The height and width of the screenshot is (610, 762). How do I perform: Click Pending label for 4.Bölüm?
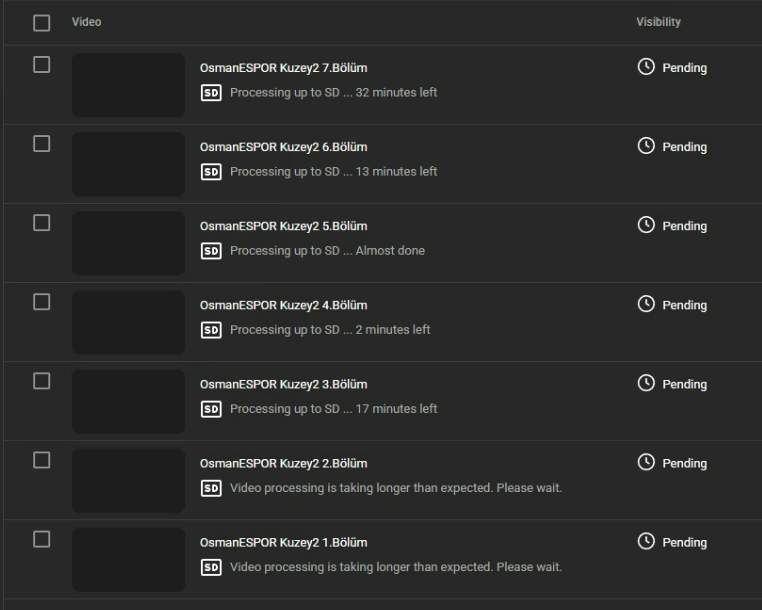tap(685, 305)
